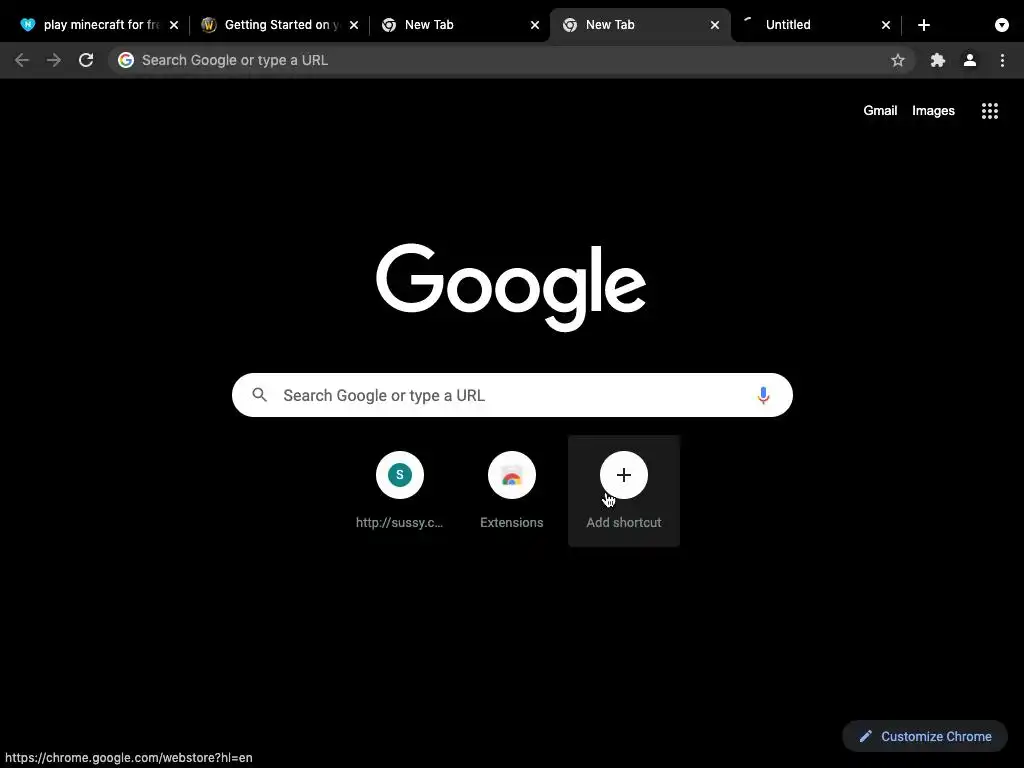The image size is (1024, 768).
Task: Start voice search with the microphone icon
Action: coord(763,395)
